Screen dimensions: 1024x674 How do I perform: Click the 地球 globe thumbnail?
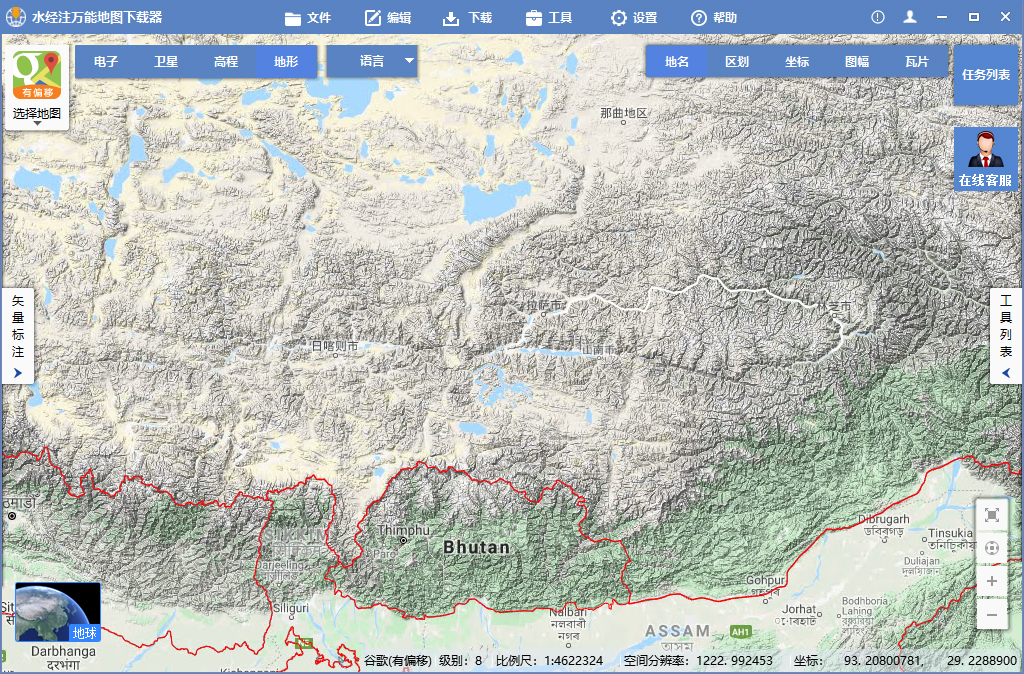[x=58, y=612]
